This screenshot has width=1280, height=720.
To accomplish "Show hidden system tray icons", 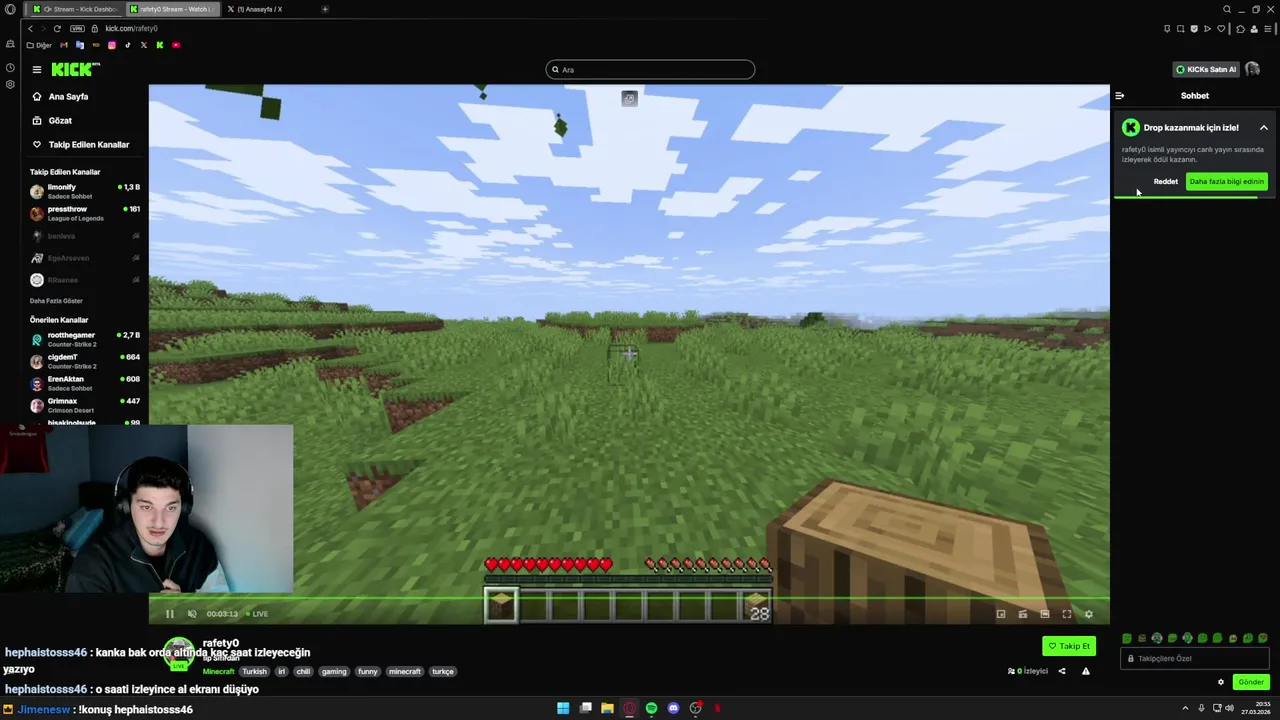I will (1185, 708).
